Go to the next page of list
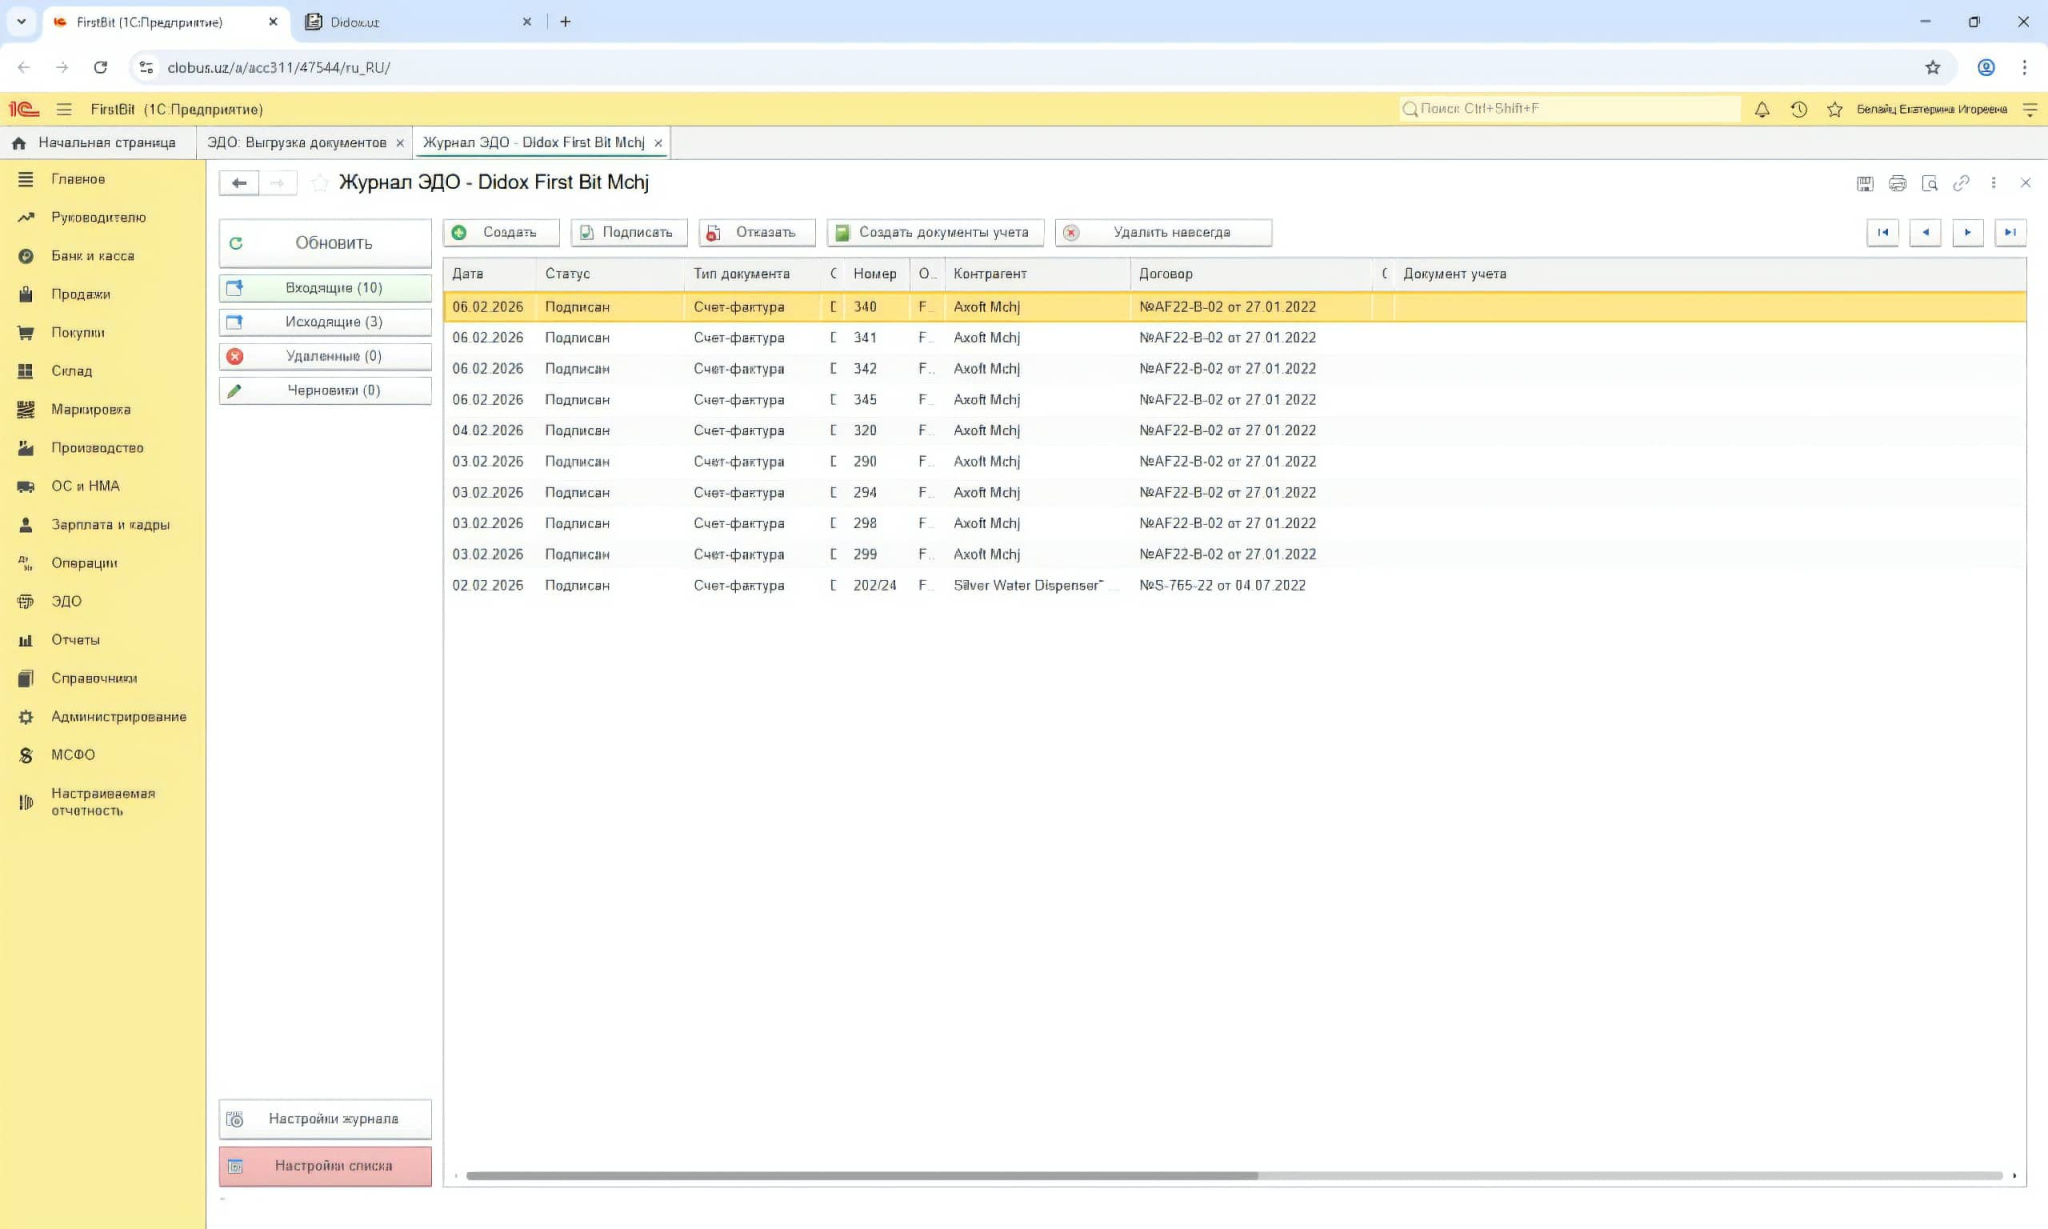Viewport: 2048px width, 1229px height. [x=1967, y=232]
